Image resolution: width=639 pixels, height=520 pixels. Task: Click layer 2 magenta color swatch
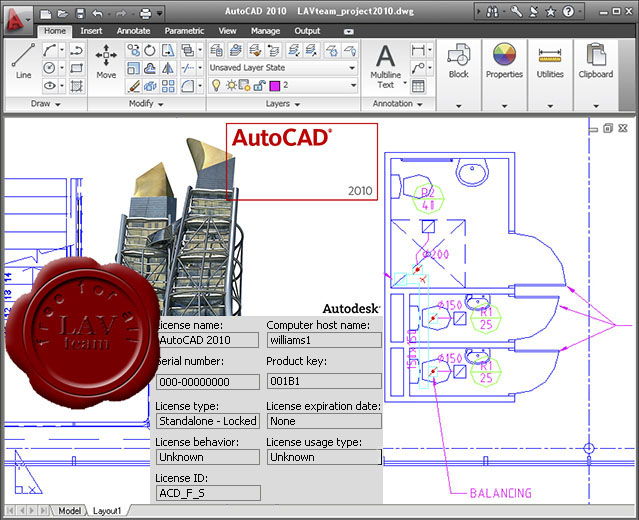(x=275, y=86)
